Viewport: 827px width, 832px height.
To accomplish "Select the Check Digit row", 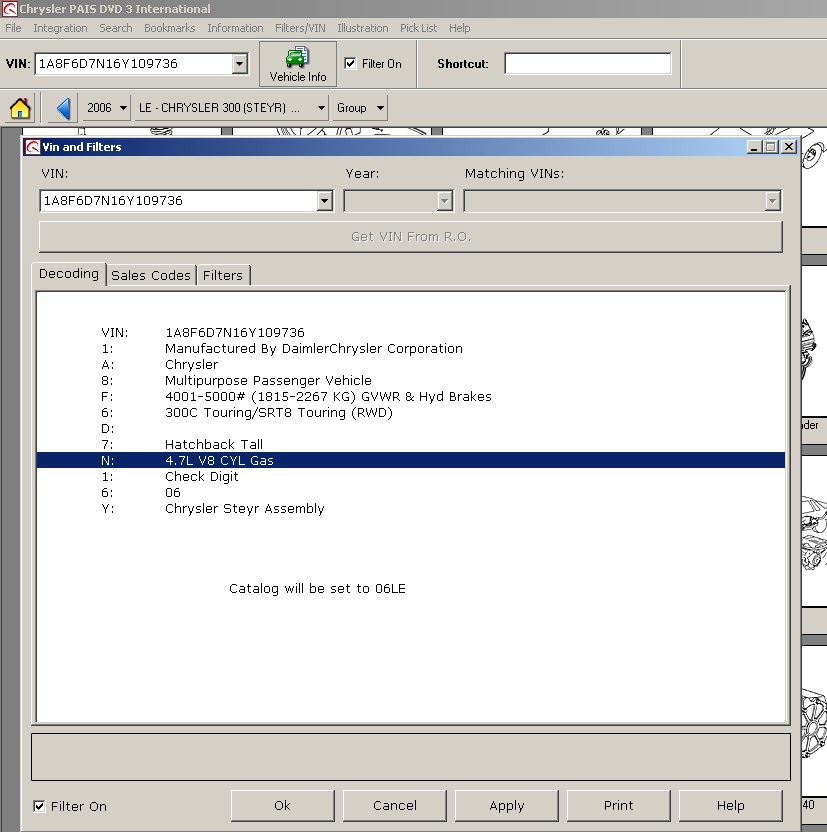I will (411, 476).
